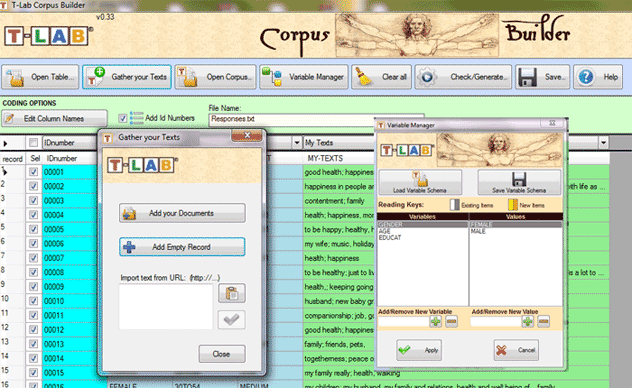This screenshot has width=632, height=388.
Task: Open the Variable Manager toolbar button
Action: coord(304,77)
